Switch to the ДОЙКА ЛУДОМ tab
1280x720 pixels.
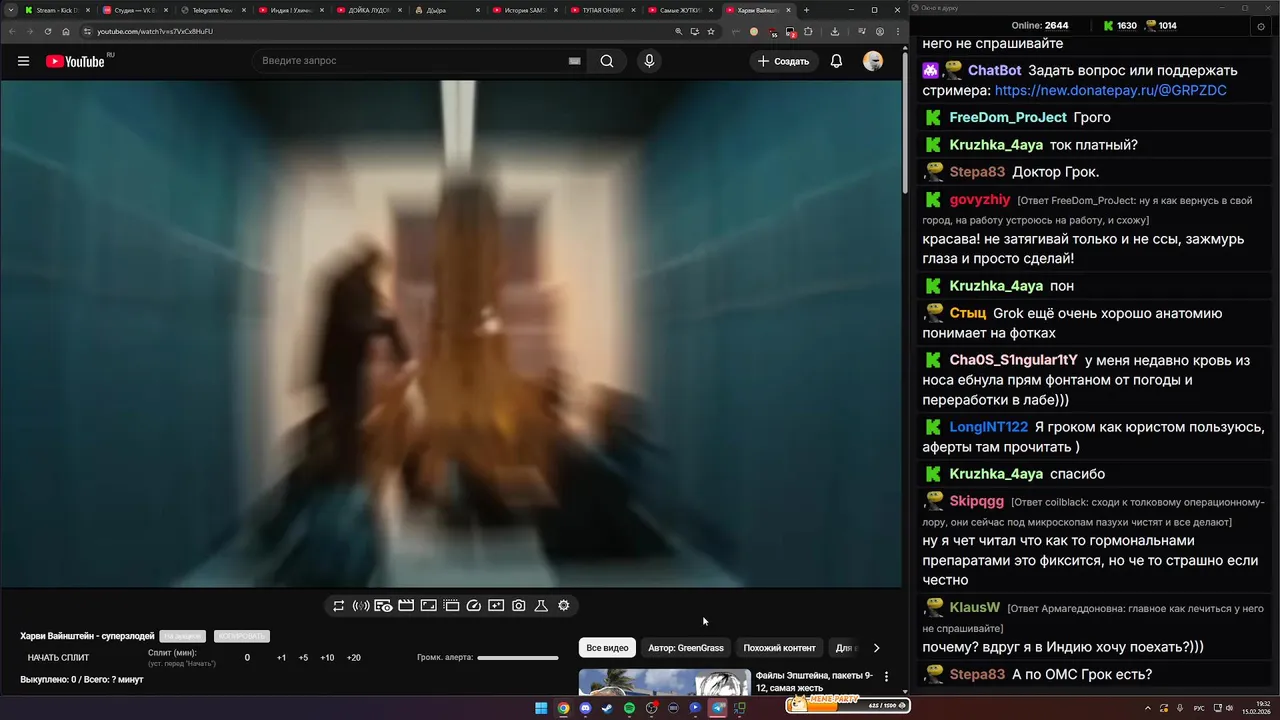point(369,10)
